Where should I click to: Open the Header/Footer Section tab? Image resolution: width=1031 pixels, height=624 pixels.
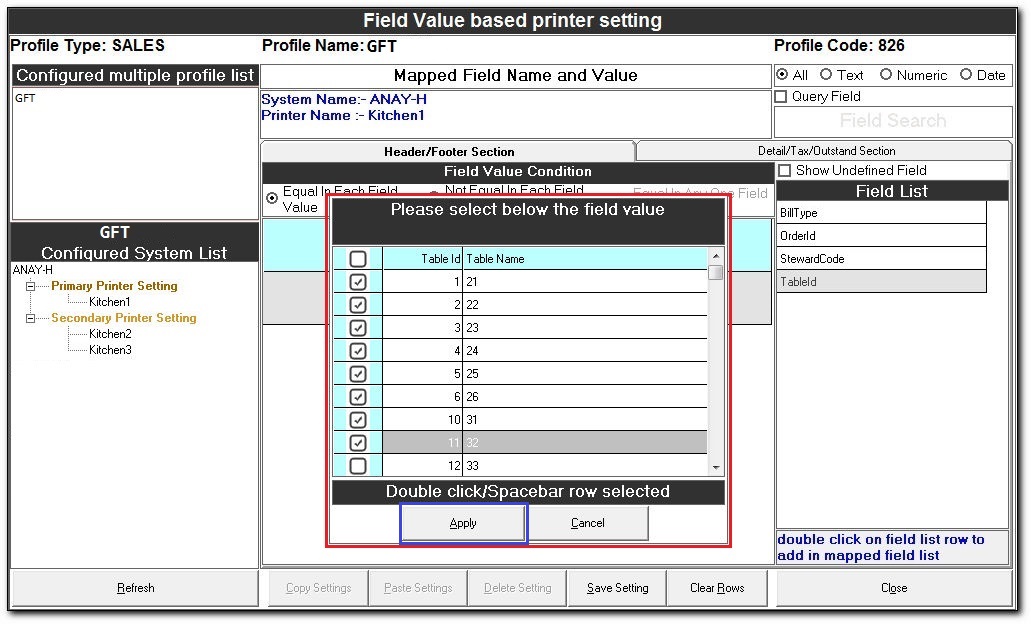[x=449, y=152]
